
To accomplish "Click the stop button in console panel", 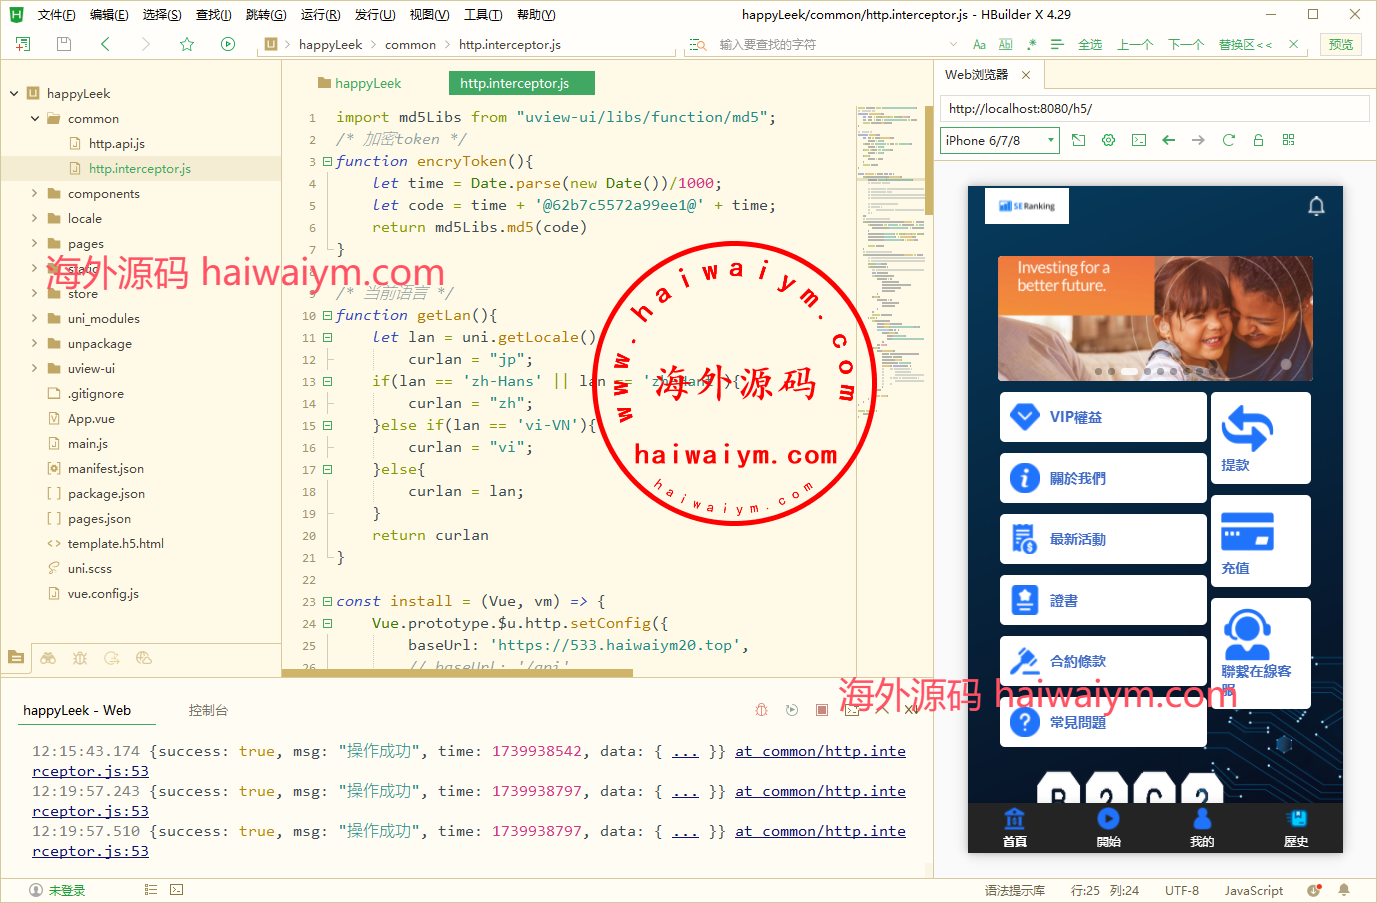I will 821,710.
